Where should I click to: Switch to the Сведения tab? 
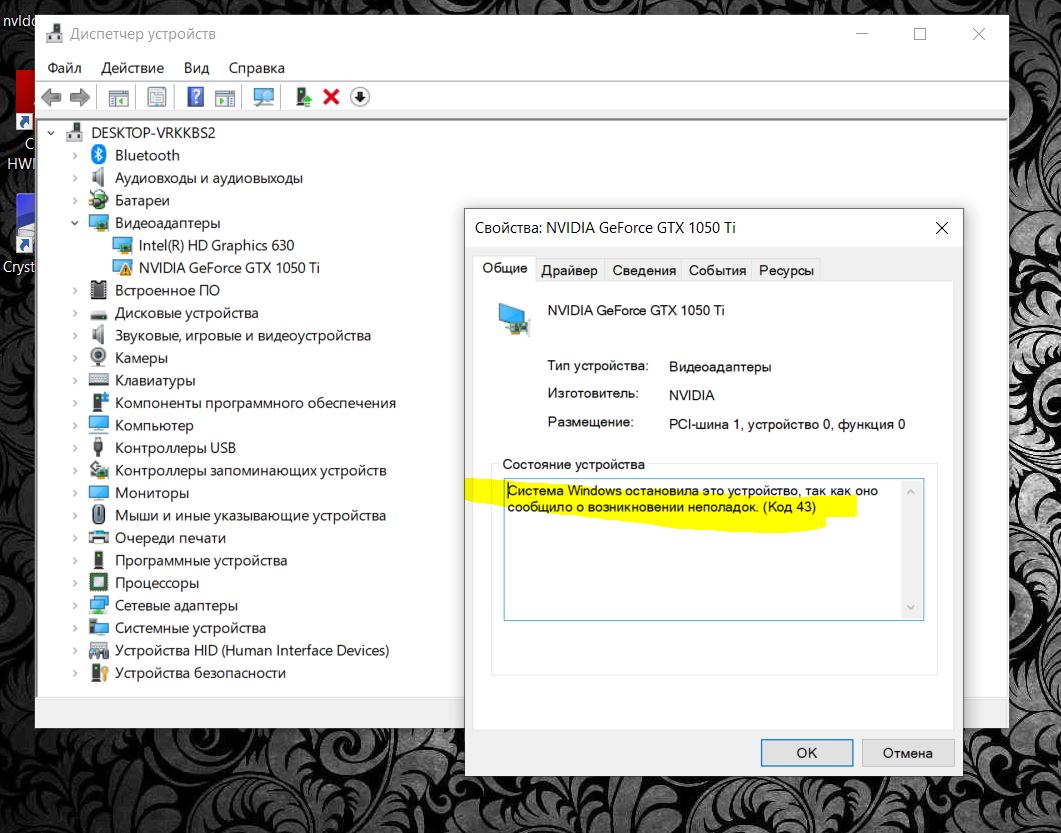[644, 270]
